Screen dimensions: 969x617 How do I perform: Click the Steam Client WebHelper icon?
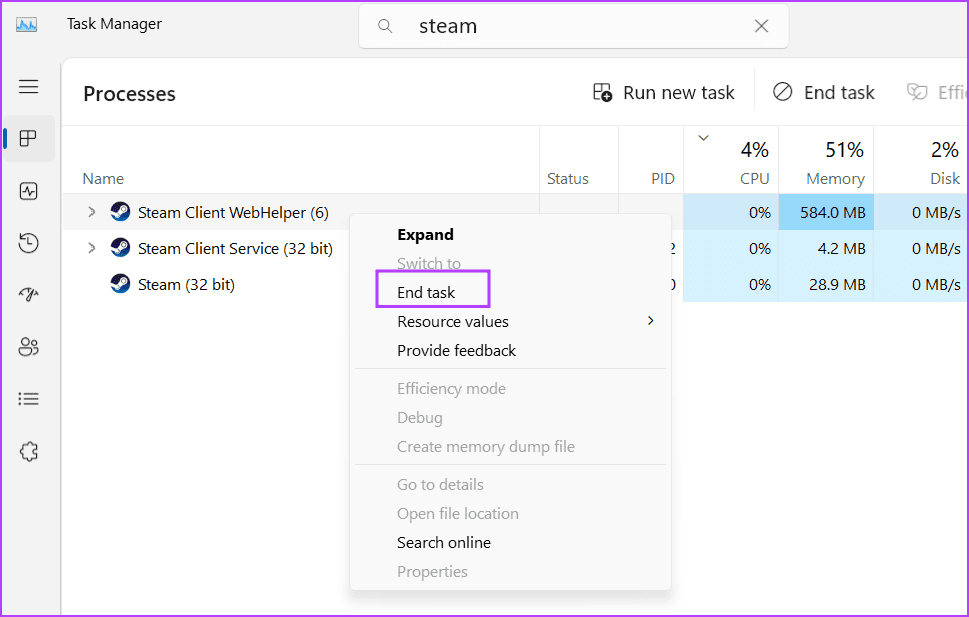point(120,212)
